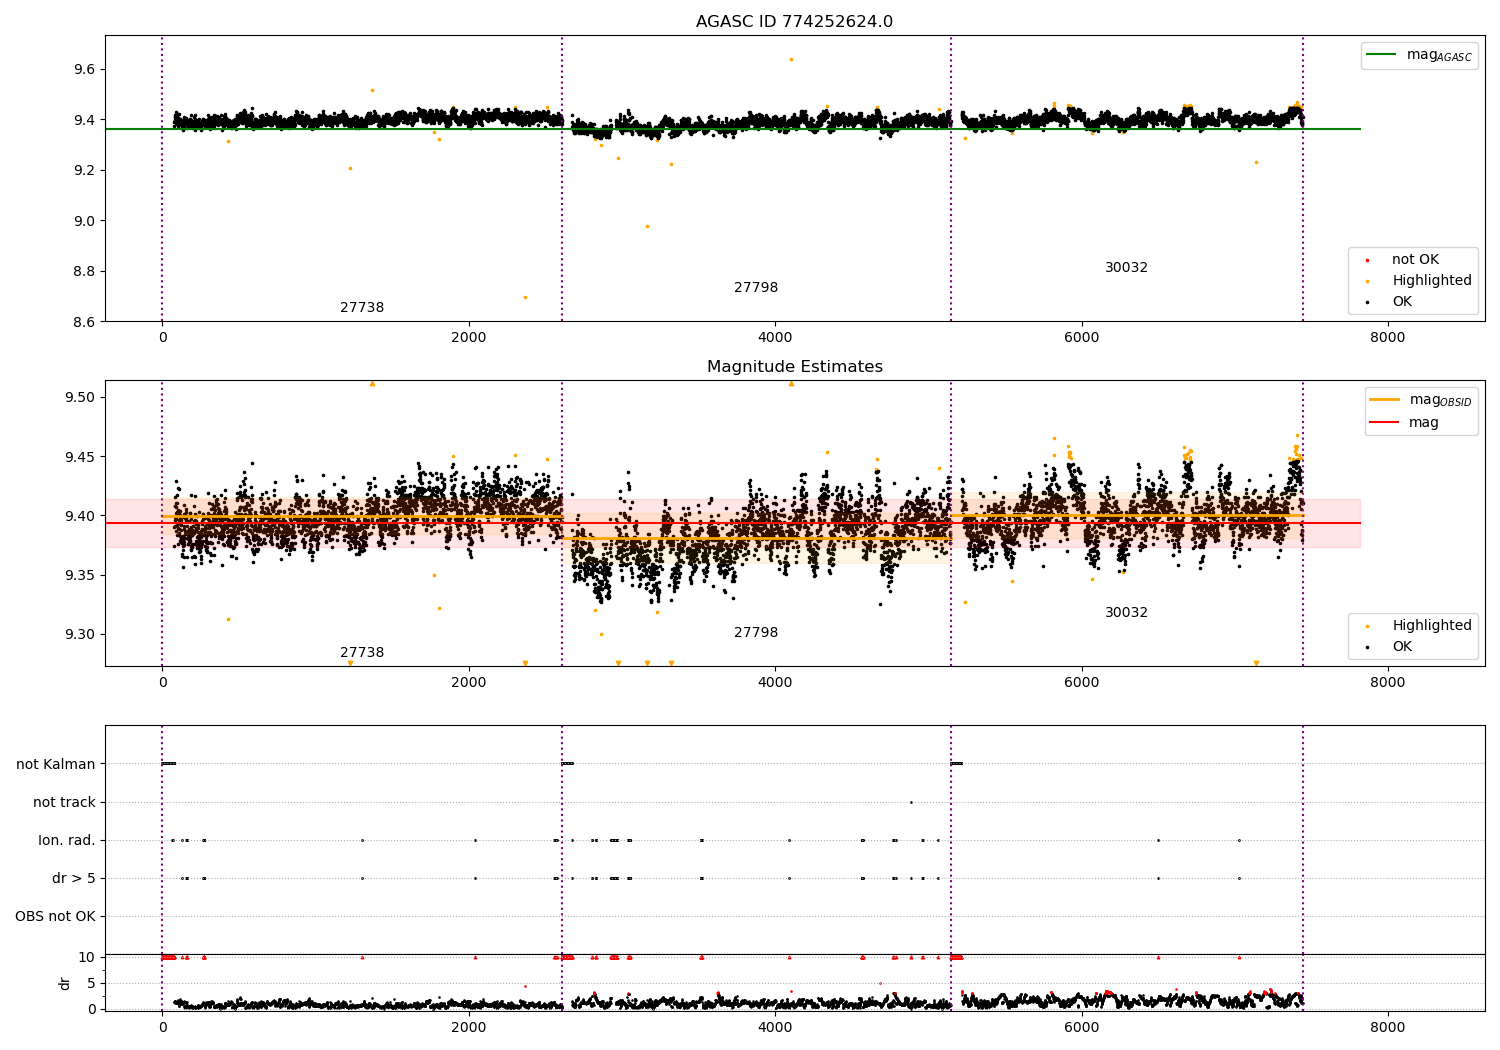This screenshot has height=1050, width=1500.
Task: Click the 2000 x-tick under the bottom plot
Action: 469,1028
